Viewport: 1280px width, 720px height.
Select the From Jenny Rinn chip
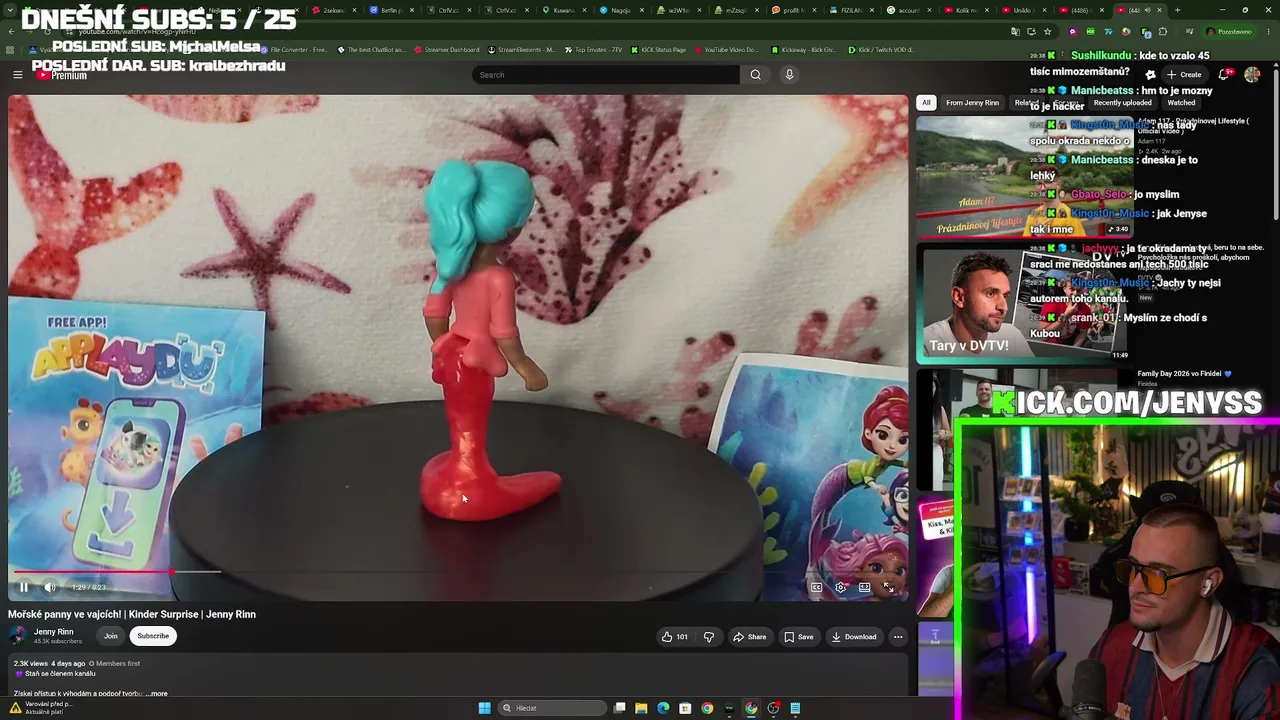972,102
